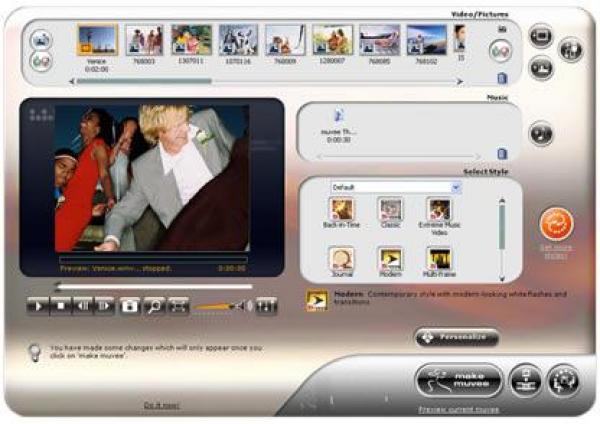The height and width of the screenshot is (424, 600).
Task: Stop the preview playback
Action: tap(62, 306)
